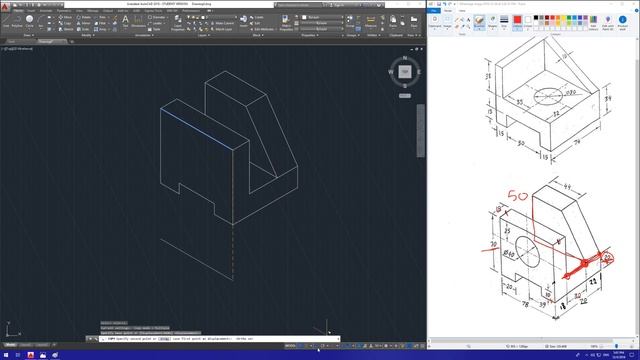Select the Dimension annotation tool

(138, 21)
